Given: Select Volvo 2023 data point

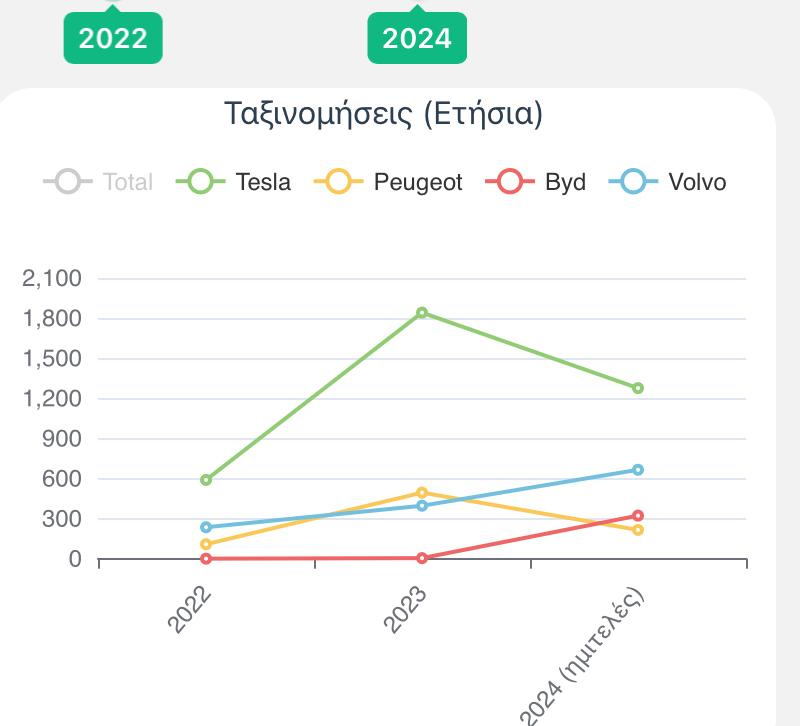Looking at the screenshot, I should click(x=422, y=506).
